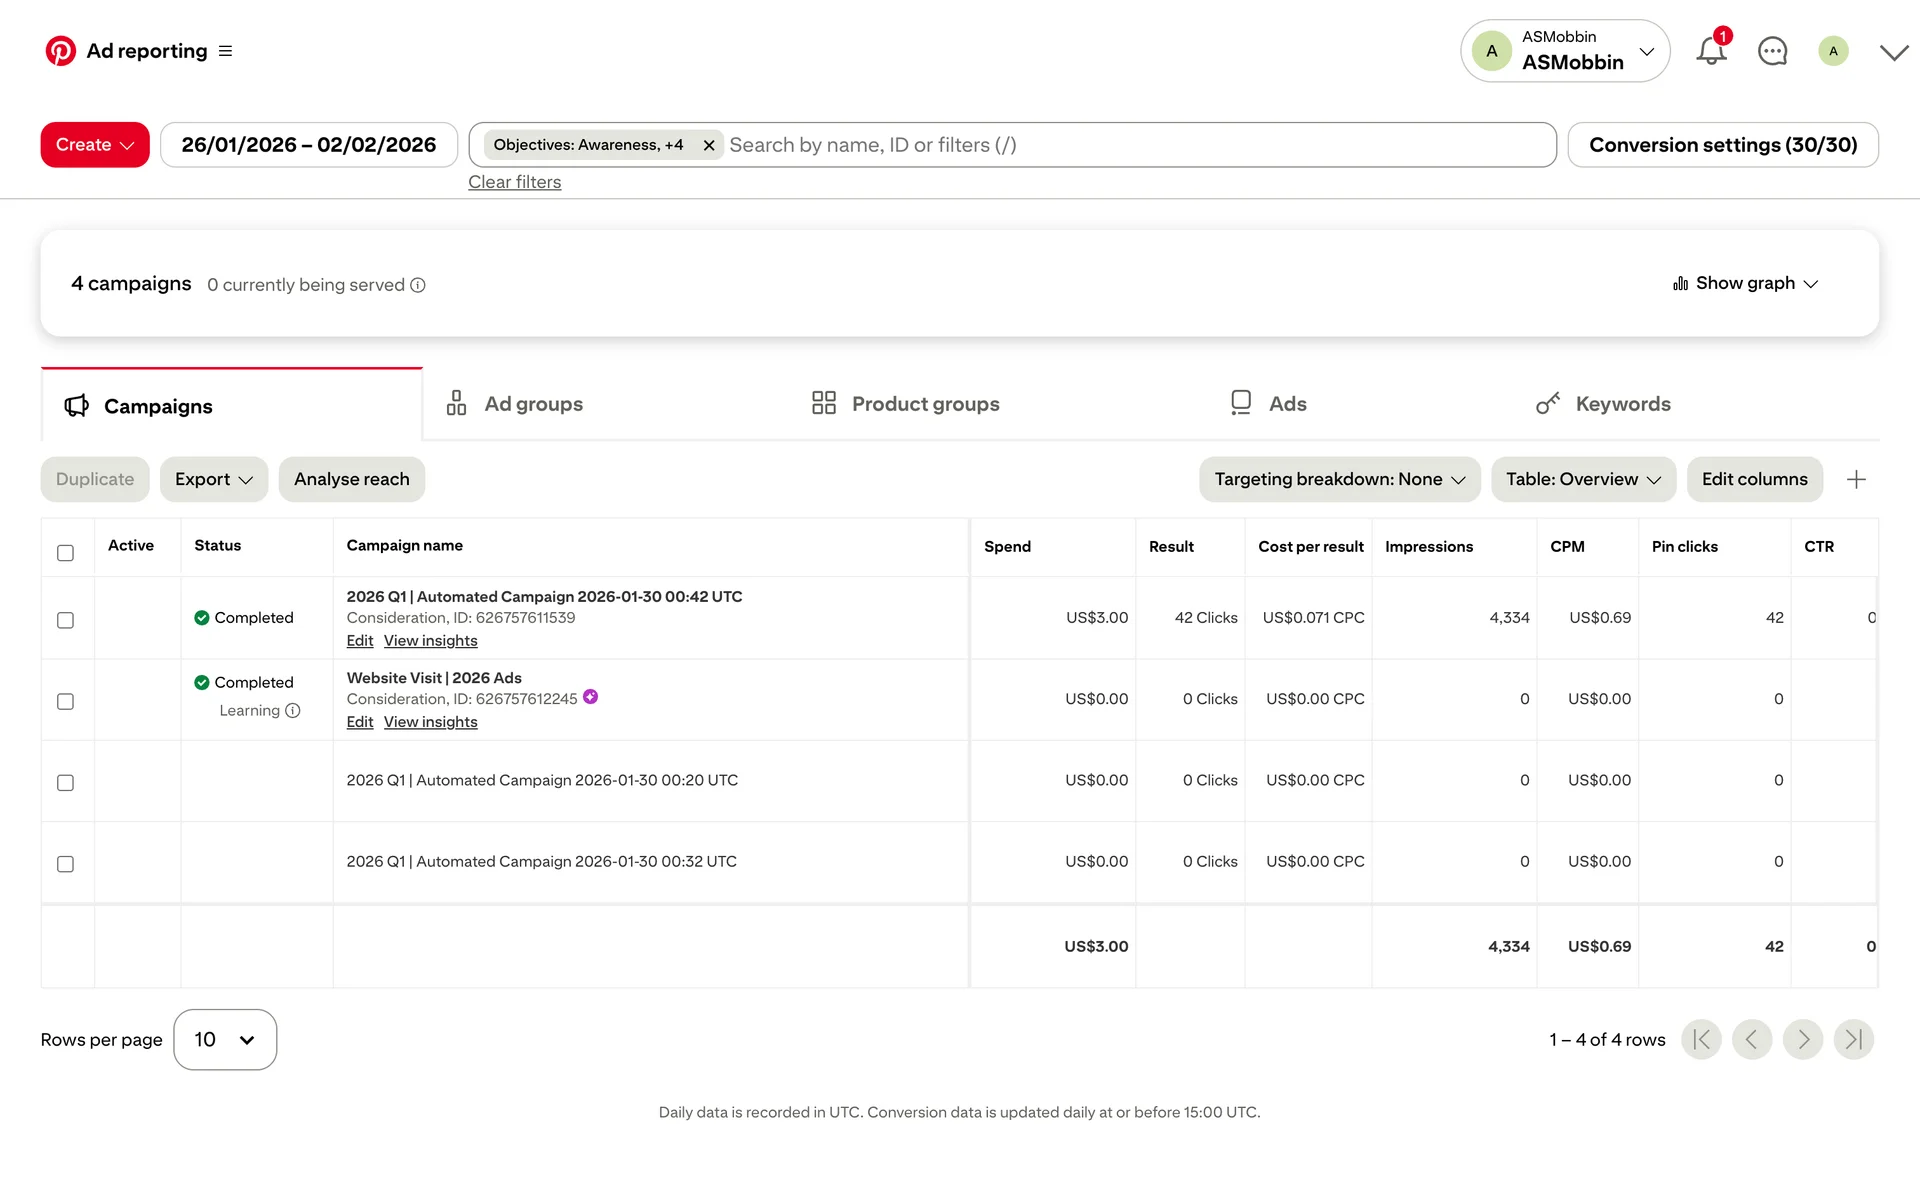
Task: Toggle the select-all campaigns checkbox
Action: click(x=66, y=553)
